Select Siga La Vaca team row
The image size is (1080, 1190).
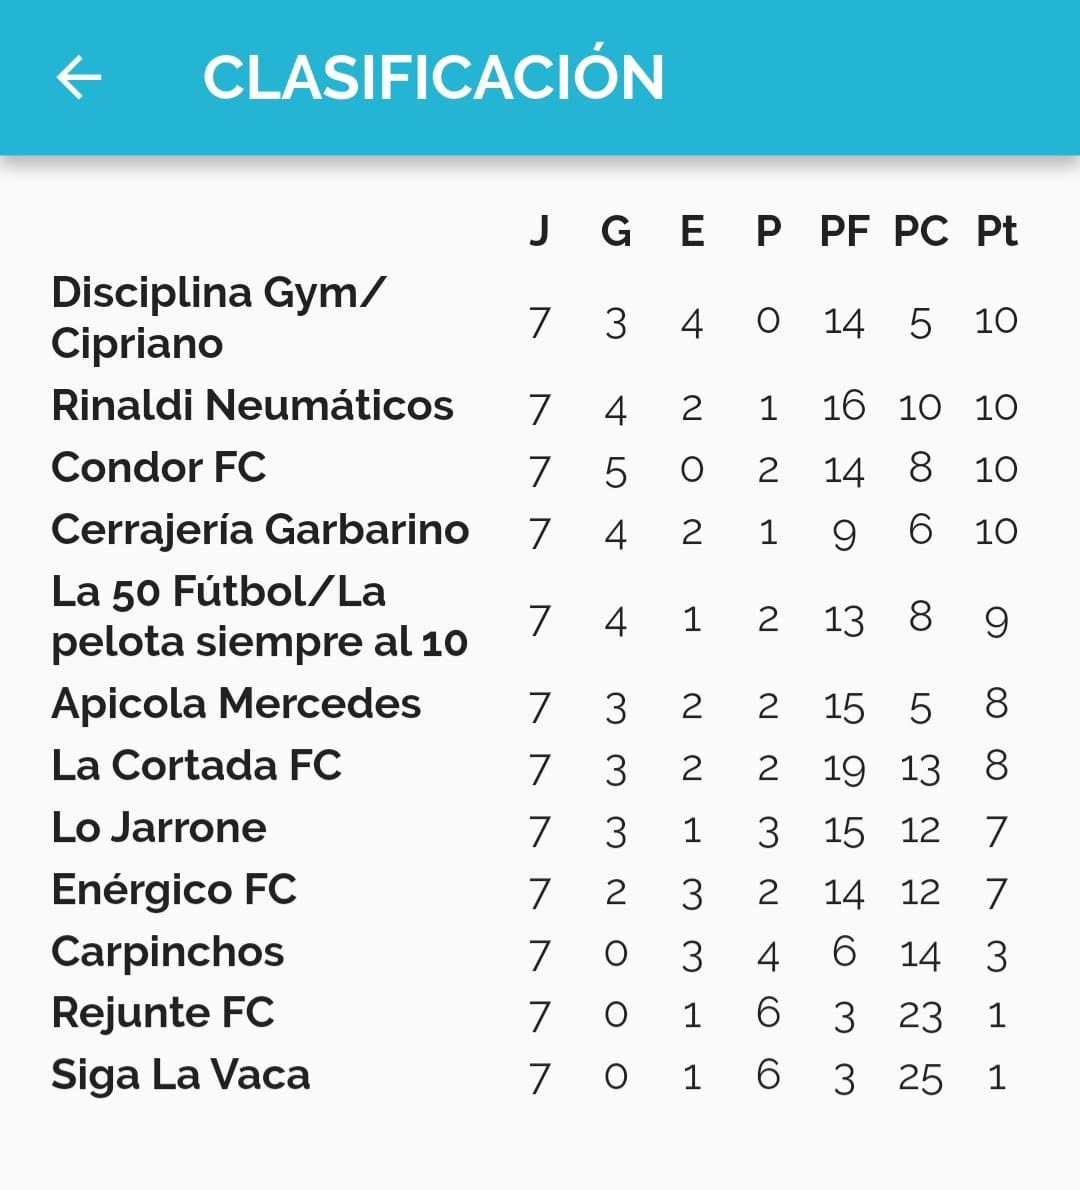180,1075
